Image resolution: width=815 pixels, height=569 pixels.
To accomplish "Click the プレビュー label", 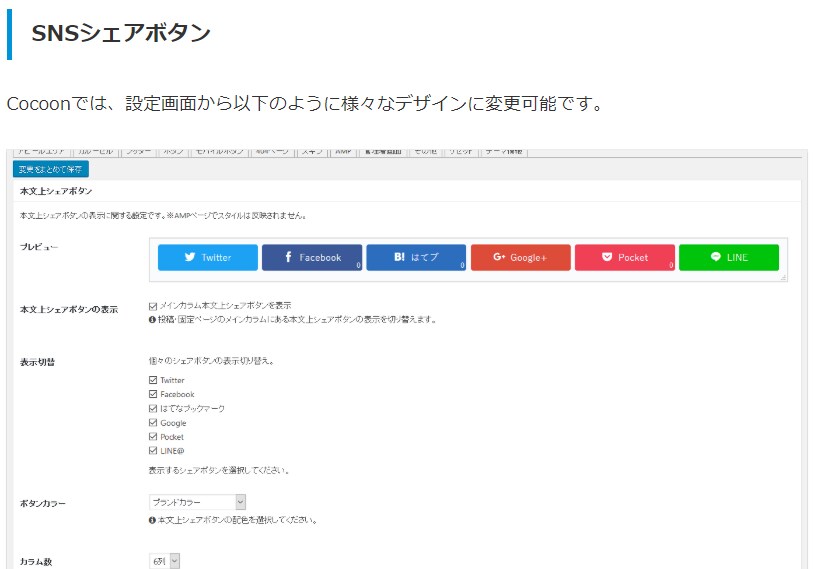I will [39, 247].
